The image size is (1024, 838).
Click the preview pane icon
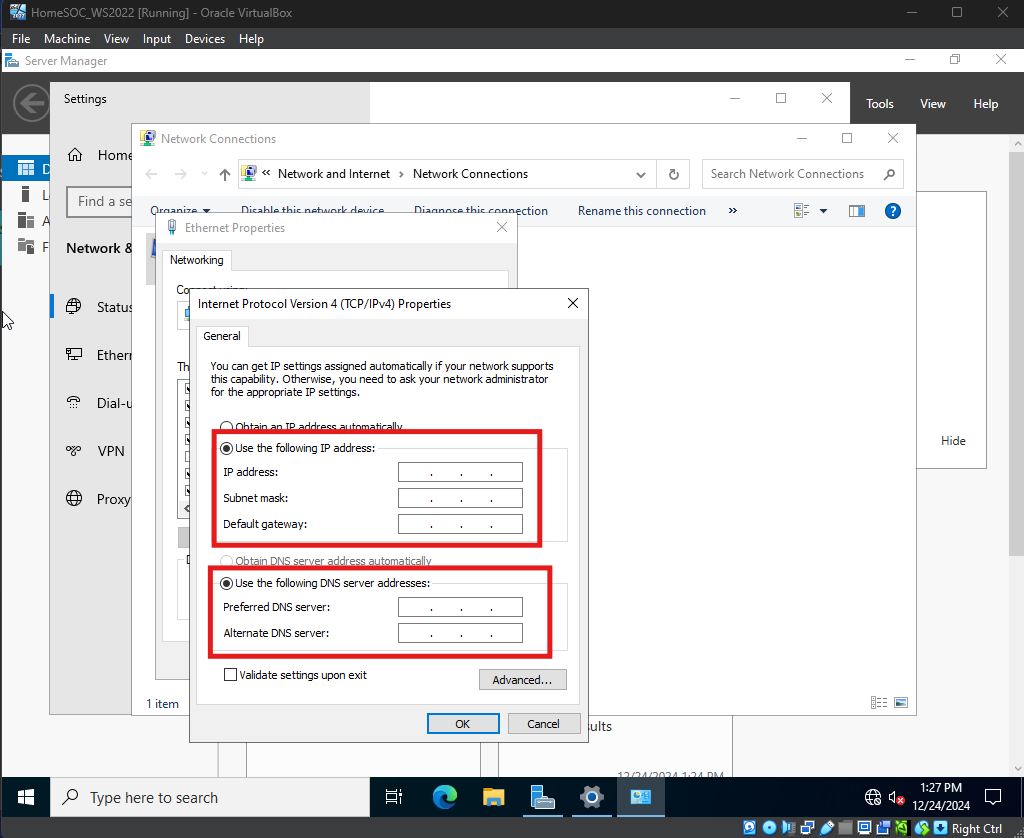(x=856, y=211)
